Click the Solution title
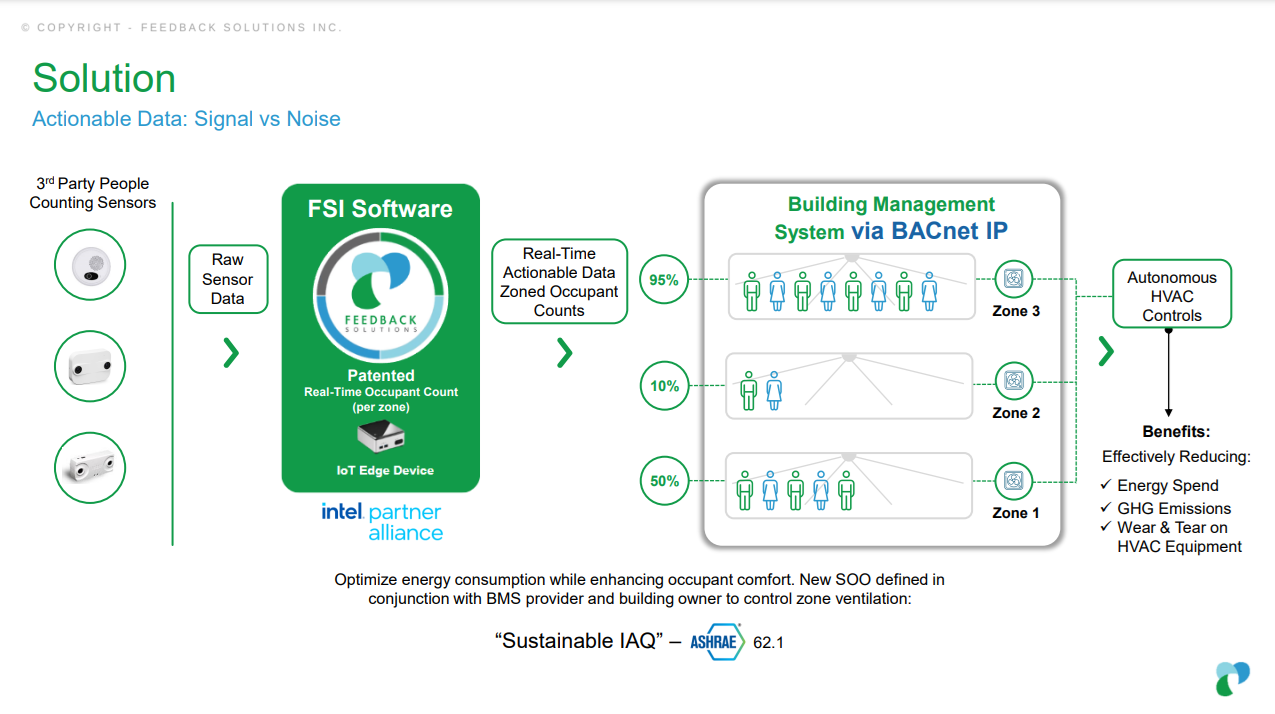 (x=104, y=78)
